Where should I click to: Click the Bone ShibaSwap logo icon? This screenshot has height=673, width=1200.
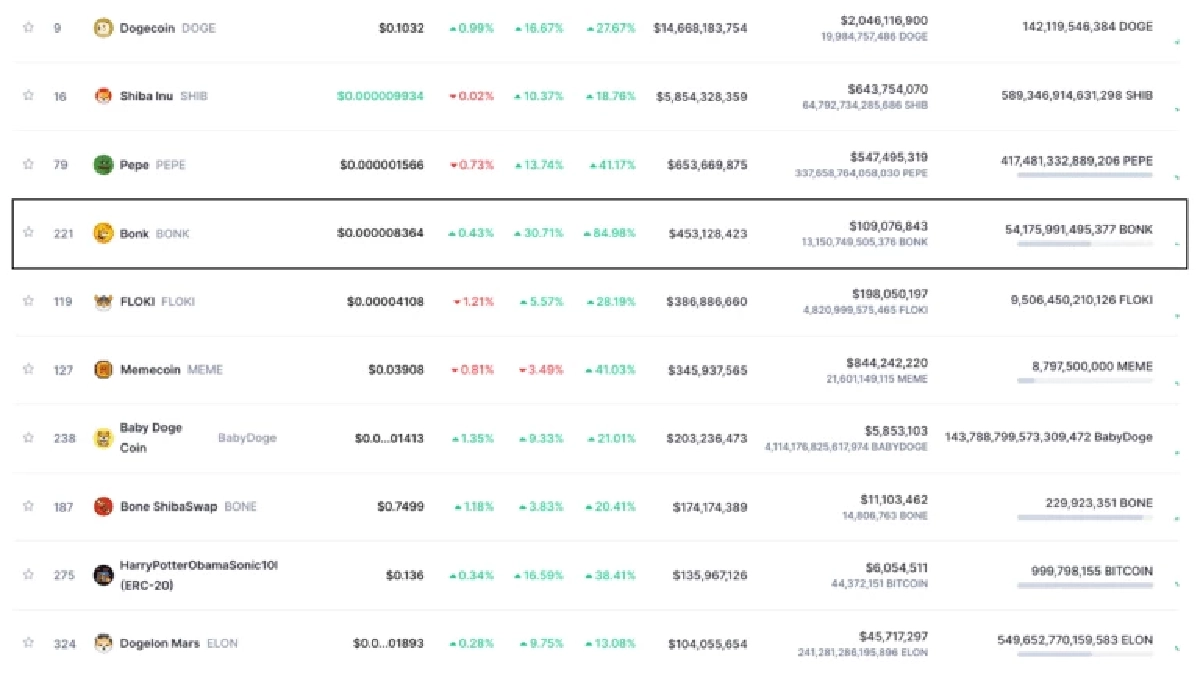102,507
